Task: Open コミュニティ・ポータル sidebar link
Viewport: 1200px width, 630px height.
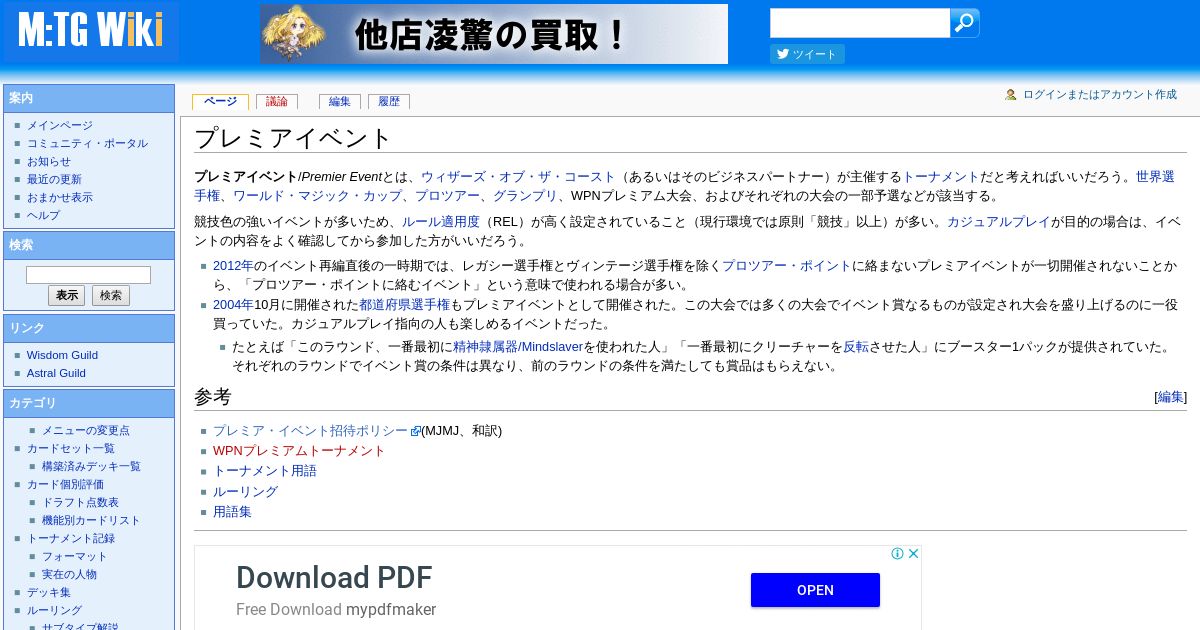Action: point(87,143)
